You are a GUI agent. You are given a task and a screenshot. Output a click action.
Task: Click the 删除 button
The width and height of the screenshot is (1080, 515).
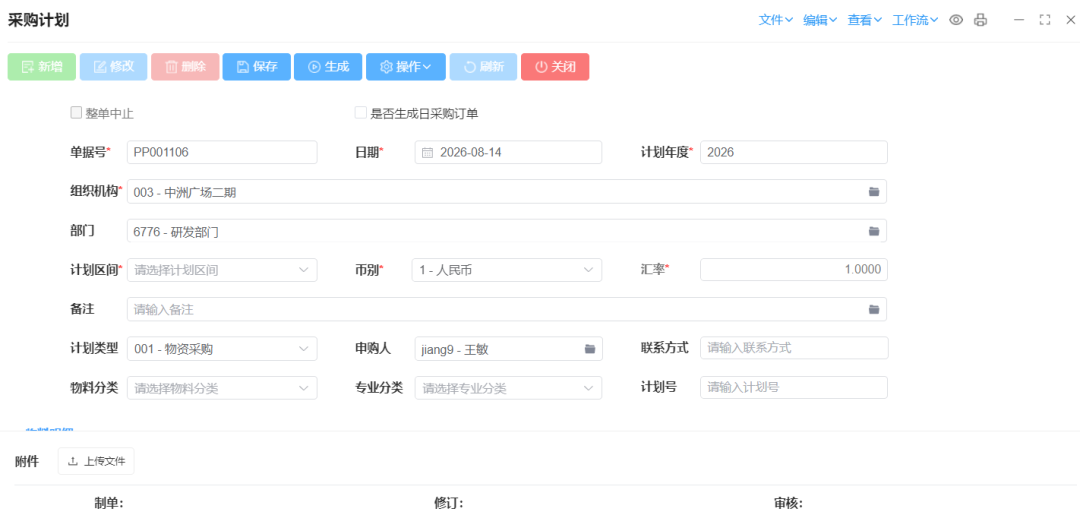pyautogui.click(x=185, y=67)
